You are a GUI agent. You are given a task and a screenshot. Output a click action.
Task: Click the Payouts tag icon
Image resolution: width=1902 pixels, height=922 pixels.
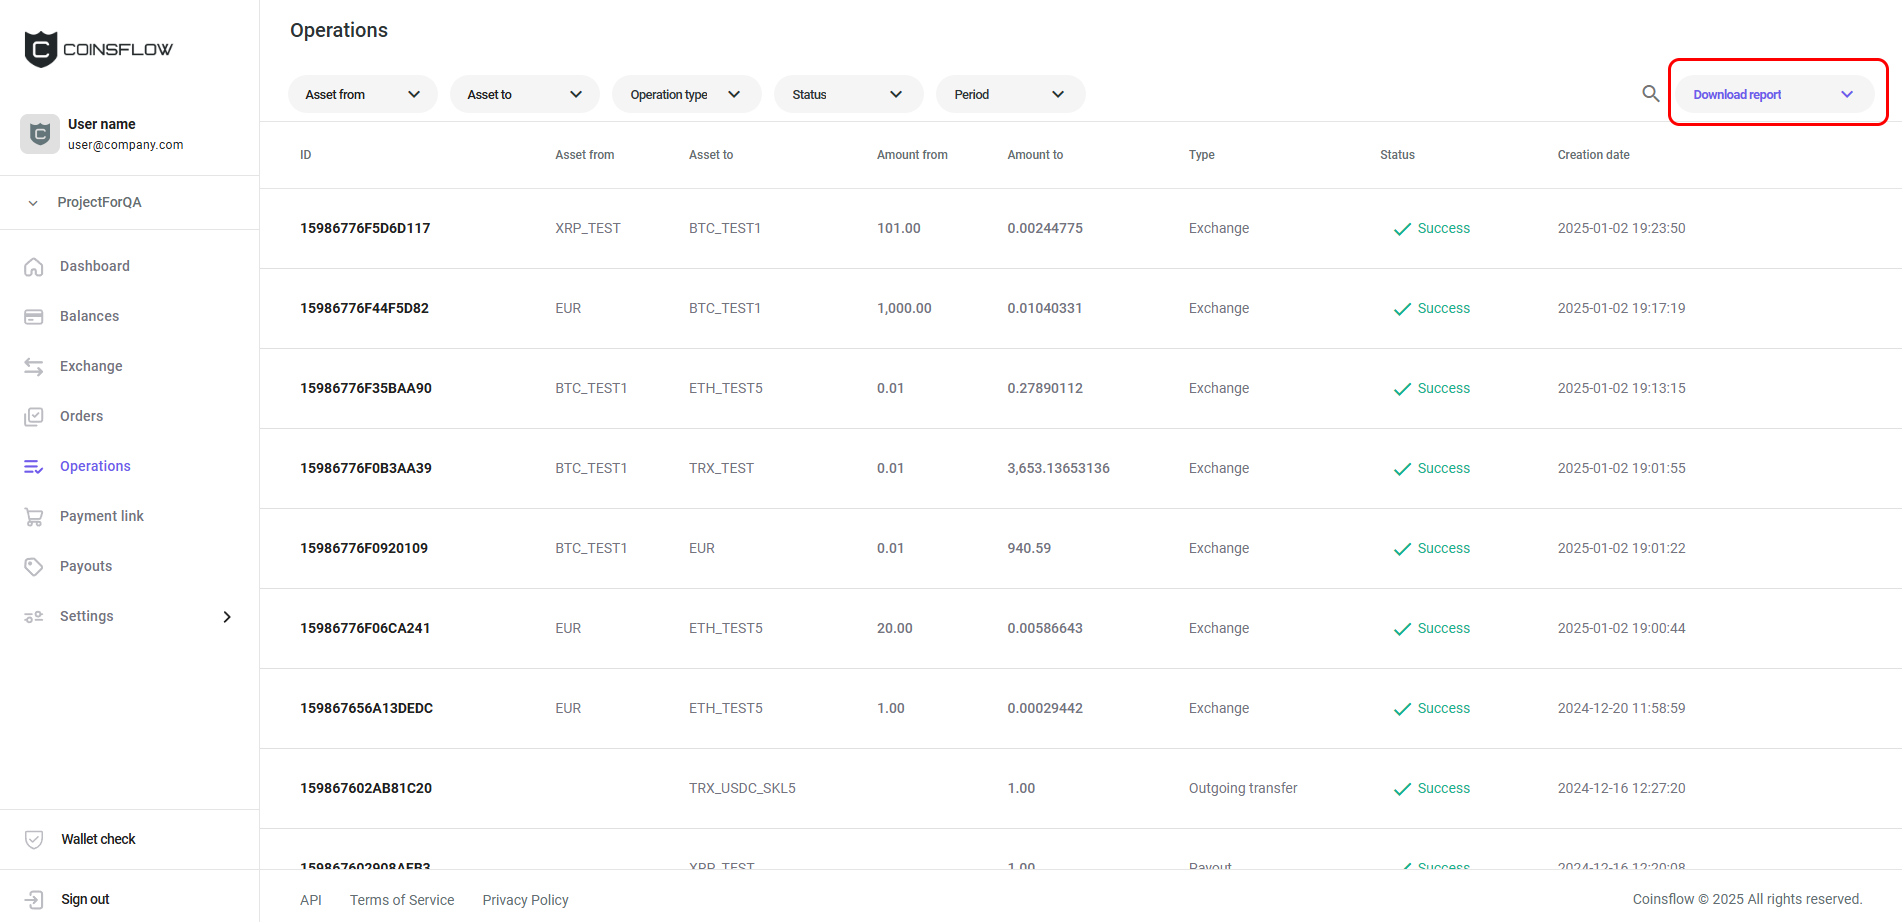tap(34, 567)
